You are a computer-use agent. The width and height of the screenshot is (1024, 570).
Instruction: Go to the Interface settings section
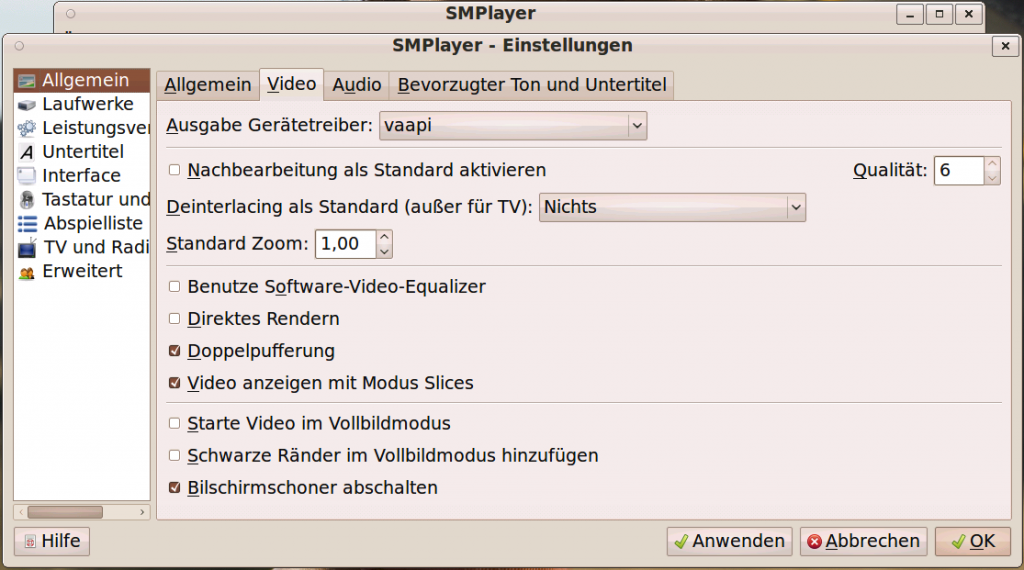point(81,176)
